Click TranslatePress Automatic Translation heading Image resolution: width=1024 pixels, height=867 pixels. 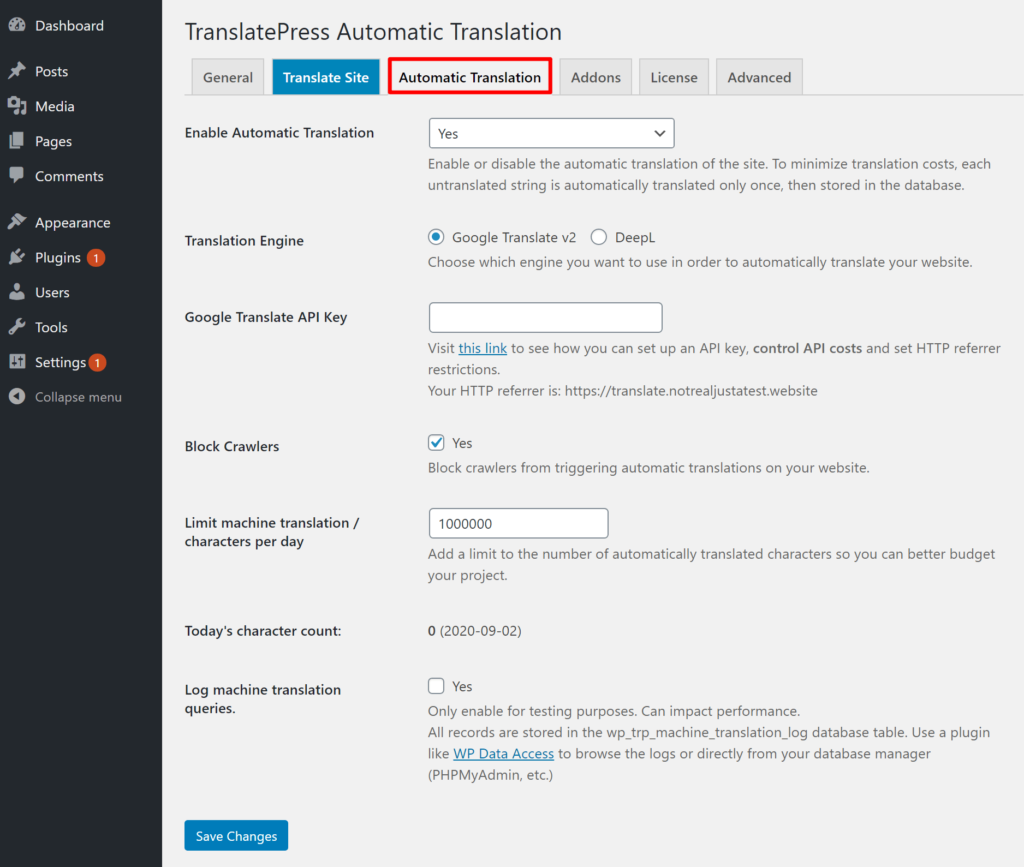(374, 31)
